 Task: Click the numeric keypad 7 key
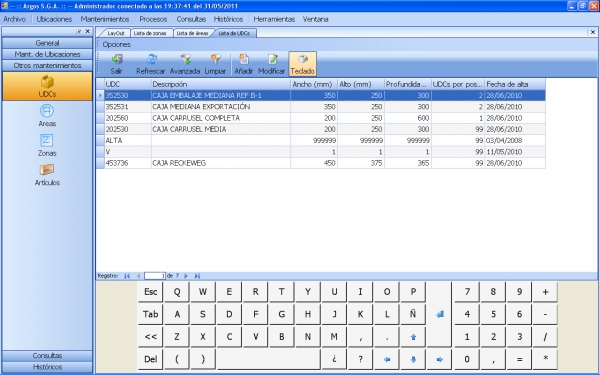point(467,292)
